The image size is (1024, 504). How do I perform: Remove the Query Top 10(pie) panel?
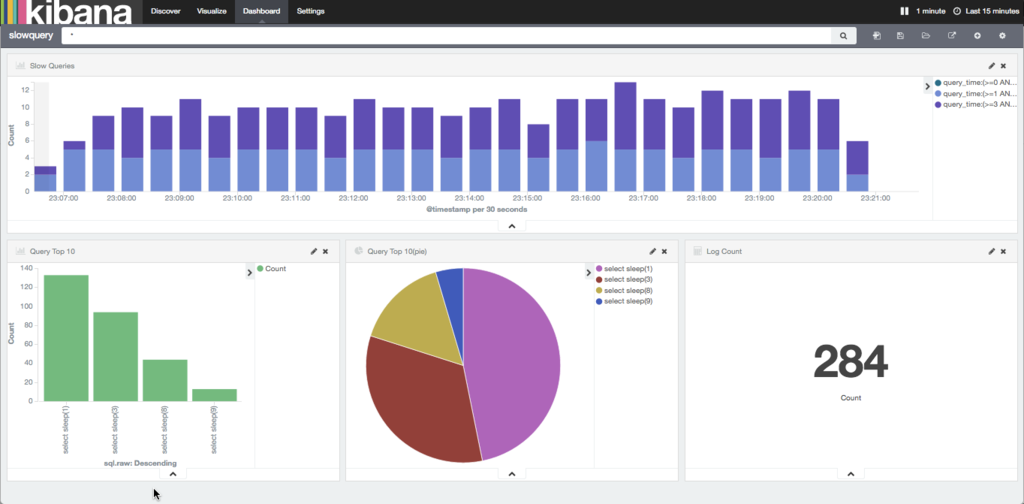coord(665,251)
